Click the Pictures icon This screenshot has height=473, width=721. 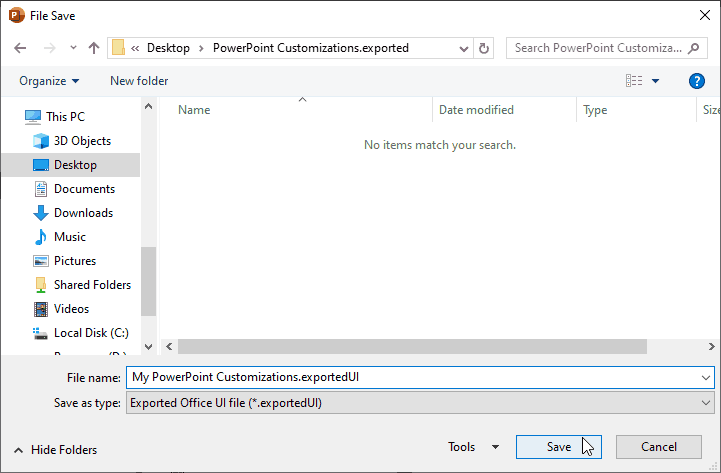(41, 261)
